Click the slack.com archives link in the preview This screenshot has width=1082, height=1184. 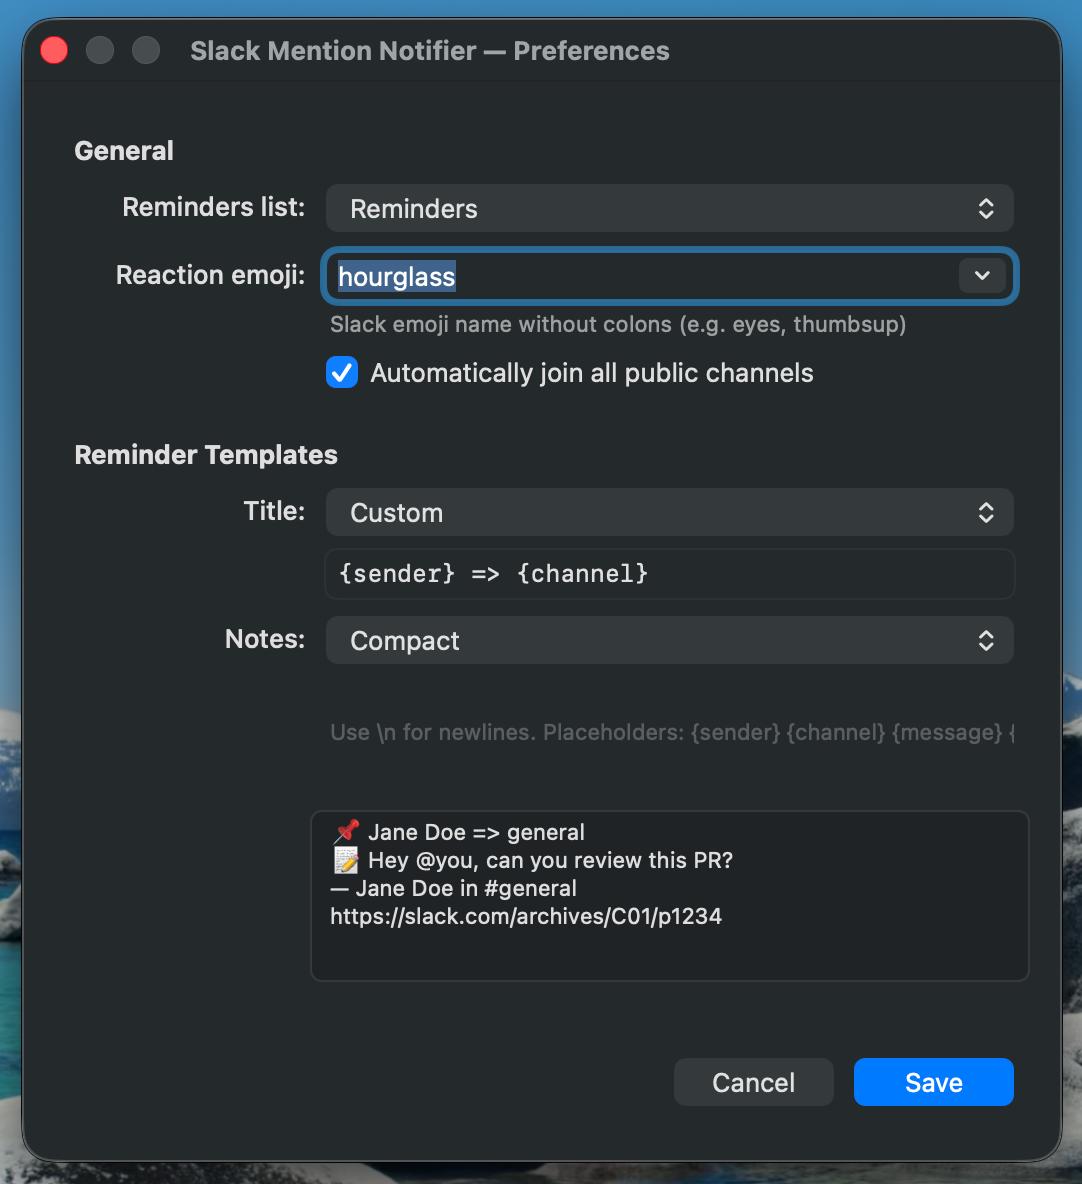pos(527,915)
